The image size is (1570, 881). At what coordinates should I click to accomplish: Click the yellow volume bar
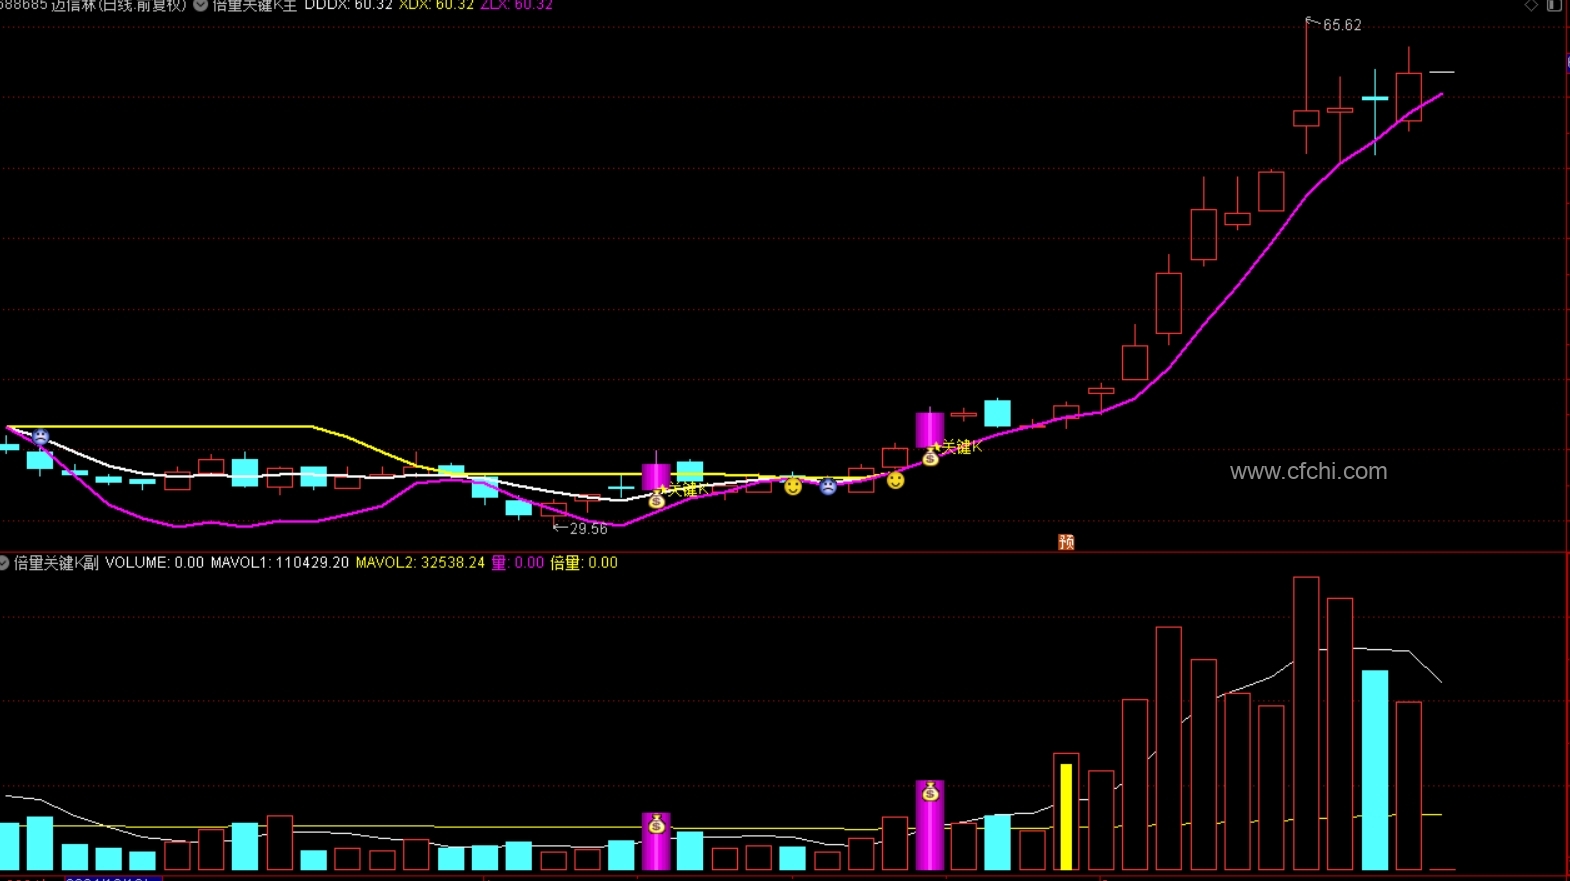point(1066,817)
